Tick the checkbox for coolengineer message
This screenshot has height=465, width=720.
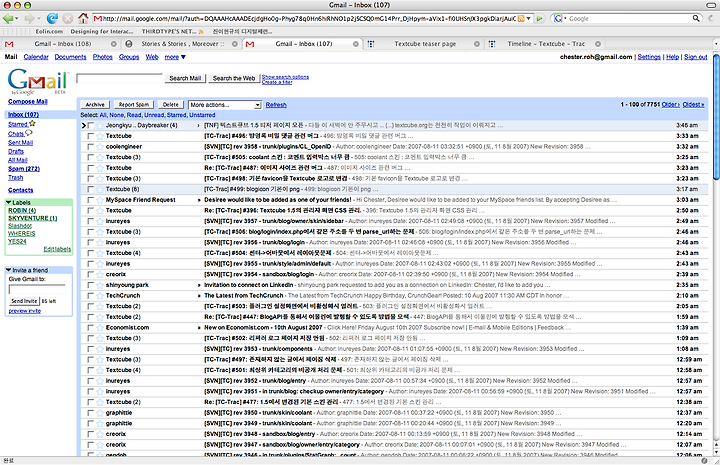tap(90, 147)
